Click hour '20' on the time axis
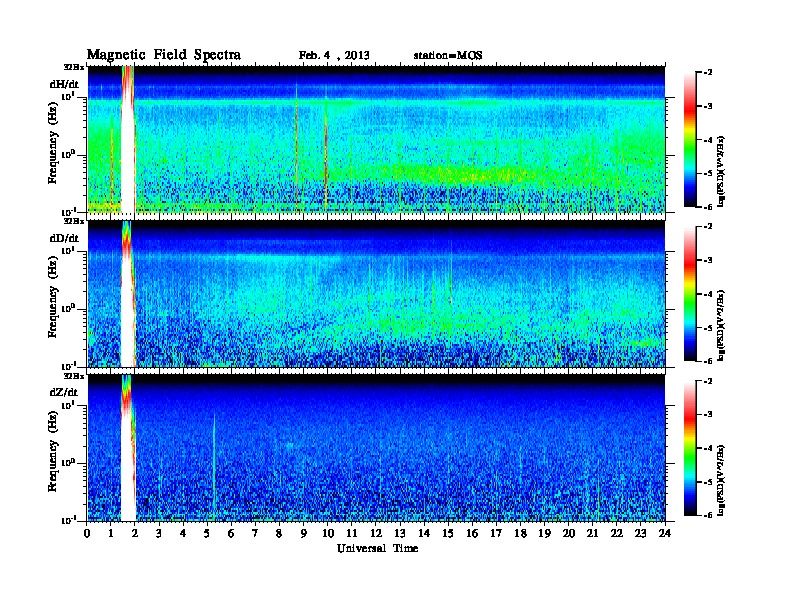The height and width of the screenshot is (612, 792). coord(569,533)
